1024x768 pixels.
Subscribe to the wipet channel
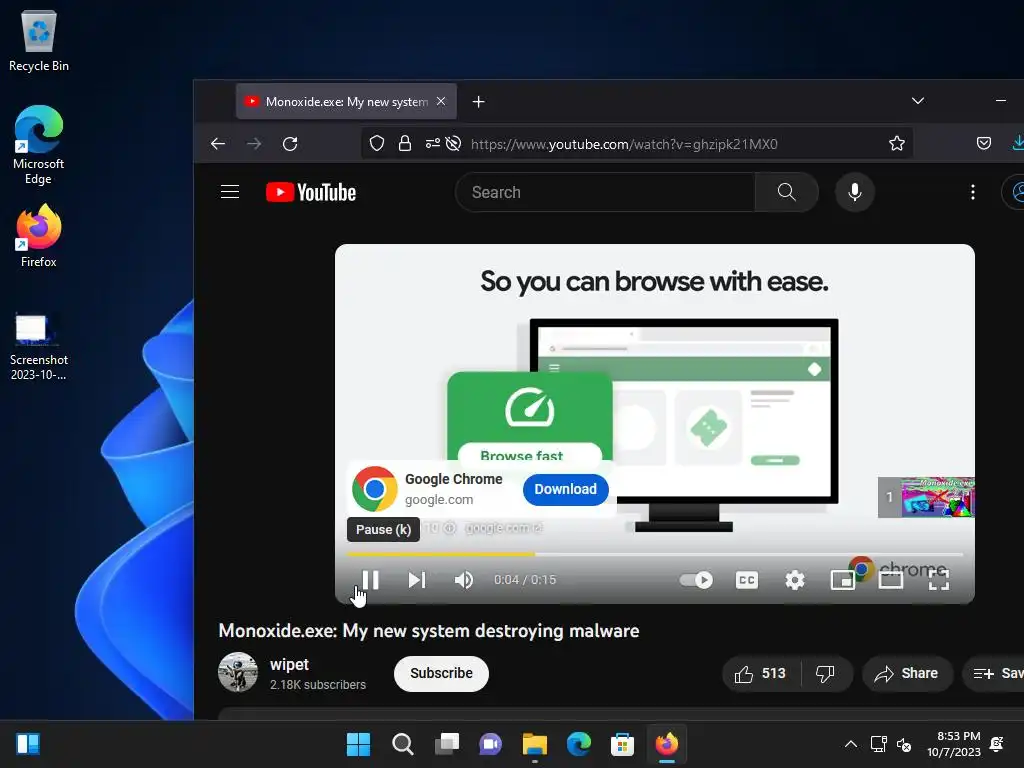441,673
